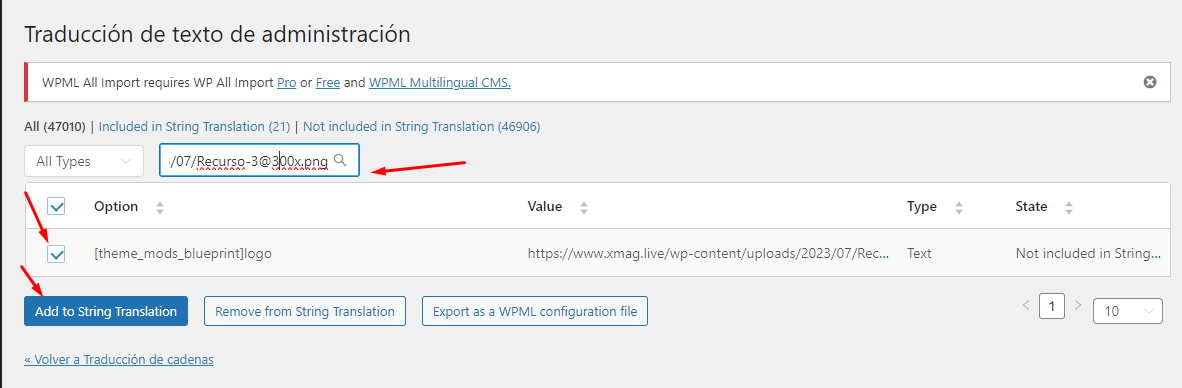1182x388 pixels.
Task: Export as a WPML configuration file
Action: tap(534, 311)
